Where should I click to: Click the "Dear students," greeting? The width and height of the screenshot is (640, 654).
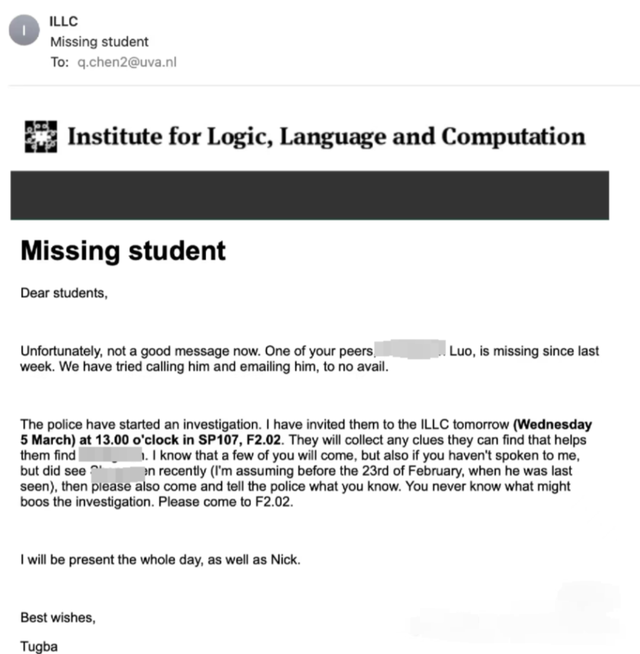[64, 294]
